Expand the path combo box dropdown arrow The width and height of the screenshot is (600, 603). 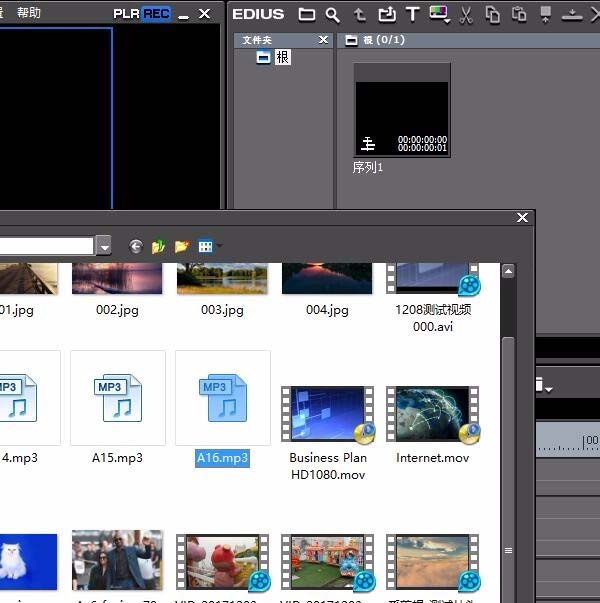tap(104, 246)
